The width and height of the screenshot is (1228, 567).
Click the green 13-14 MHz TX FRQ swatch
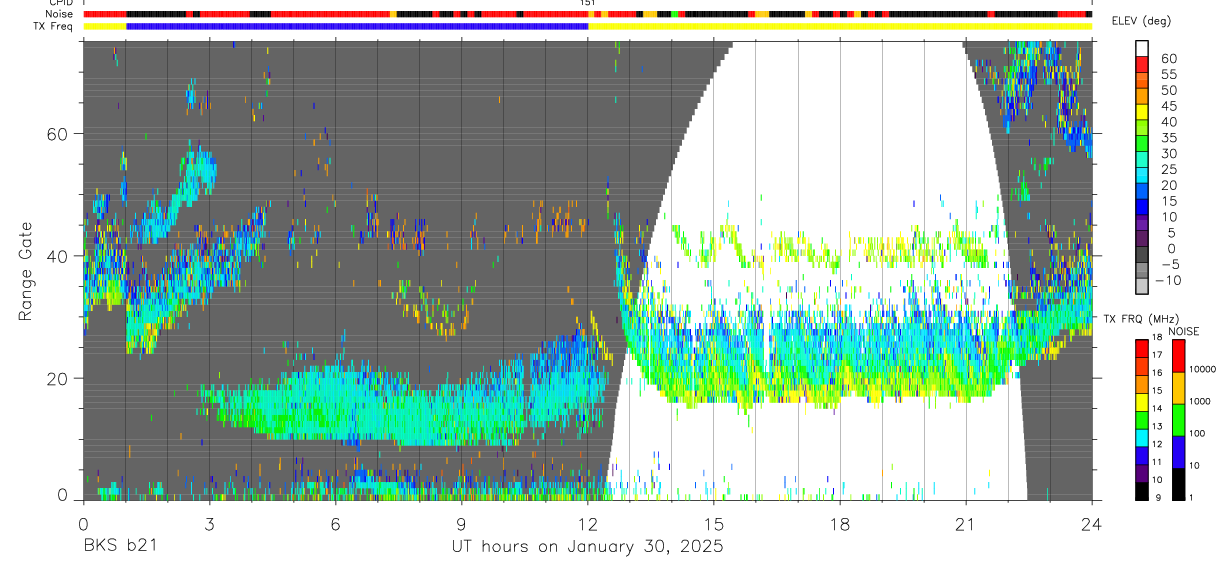click(1141, 420)
